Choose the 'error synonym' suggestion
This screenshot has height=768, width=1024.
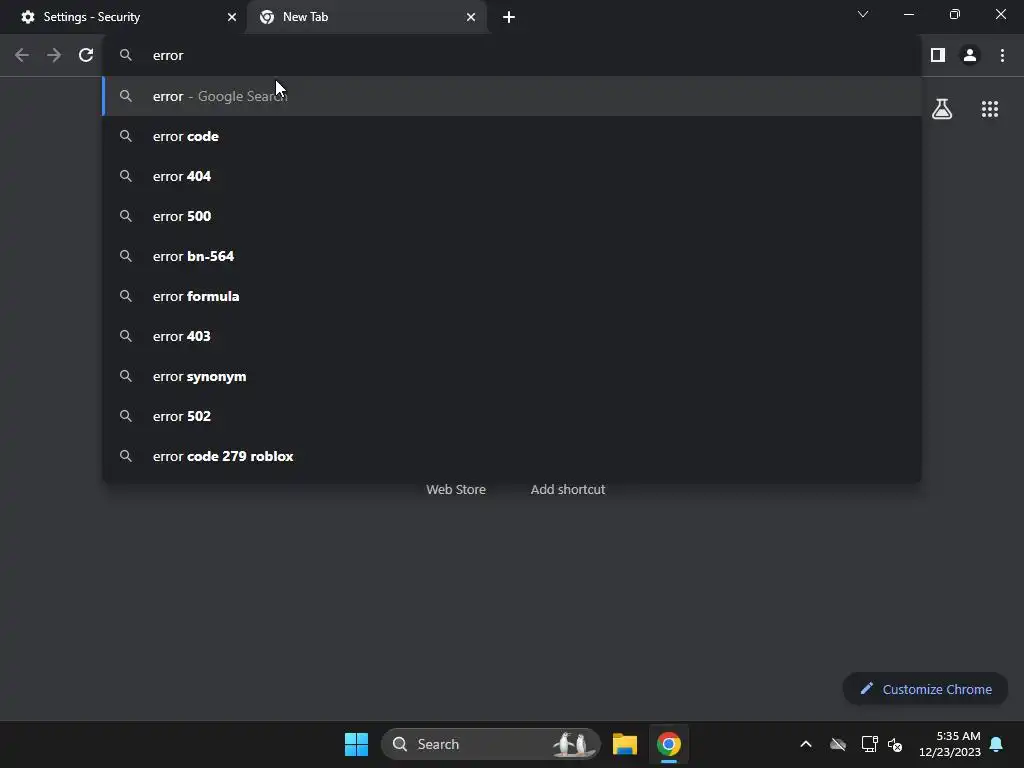[x=512, y=376]
